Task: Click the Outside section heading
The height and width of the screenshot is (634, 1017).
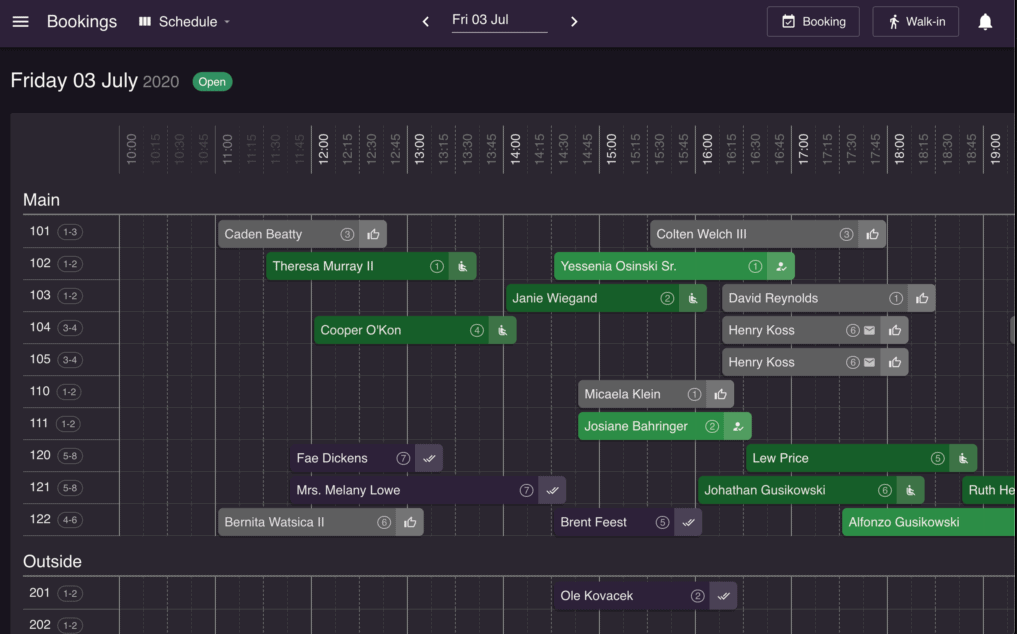Action: coord(53,561)
